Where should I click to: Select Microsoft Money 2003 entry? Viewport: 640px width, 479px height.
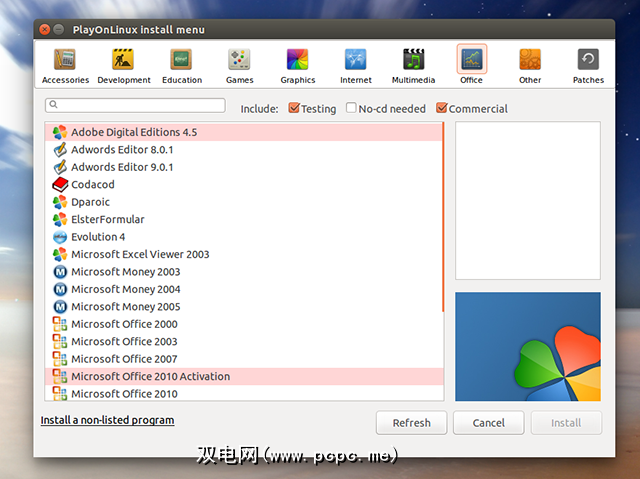[244, 272]
